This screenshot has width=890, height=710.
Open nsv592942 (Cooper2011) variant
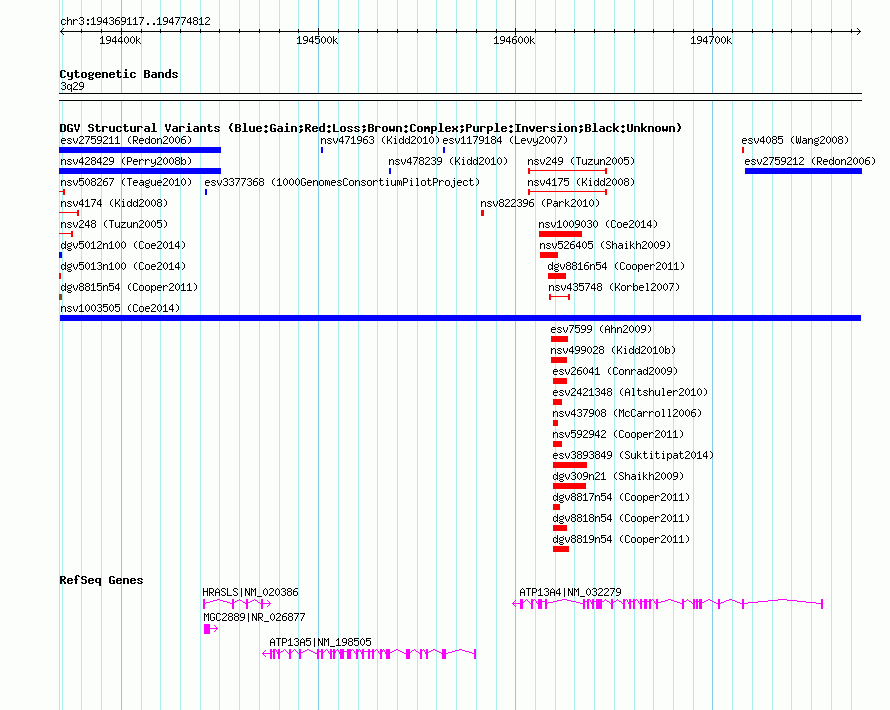(x=618, y=434)
